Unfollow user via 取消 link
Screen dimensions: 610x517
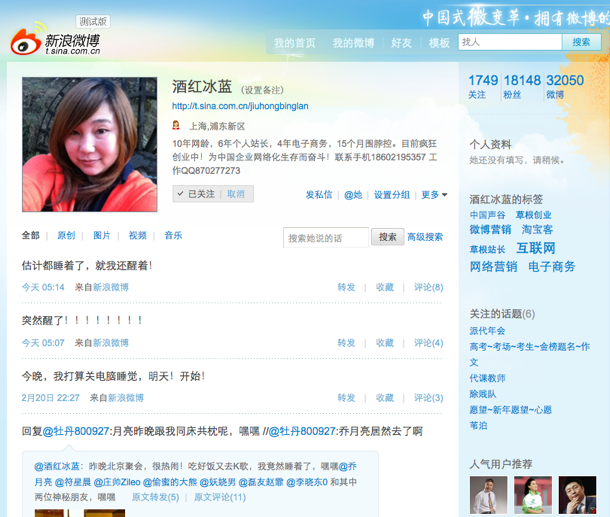pos(235,194)
